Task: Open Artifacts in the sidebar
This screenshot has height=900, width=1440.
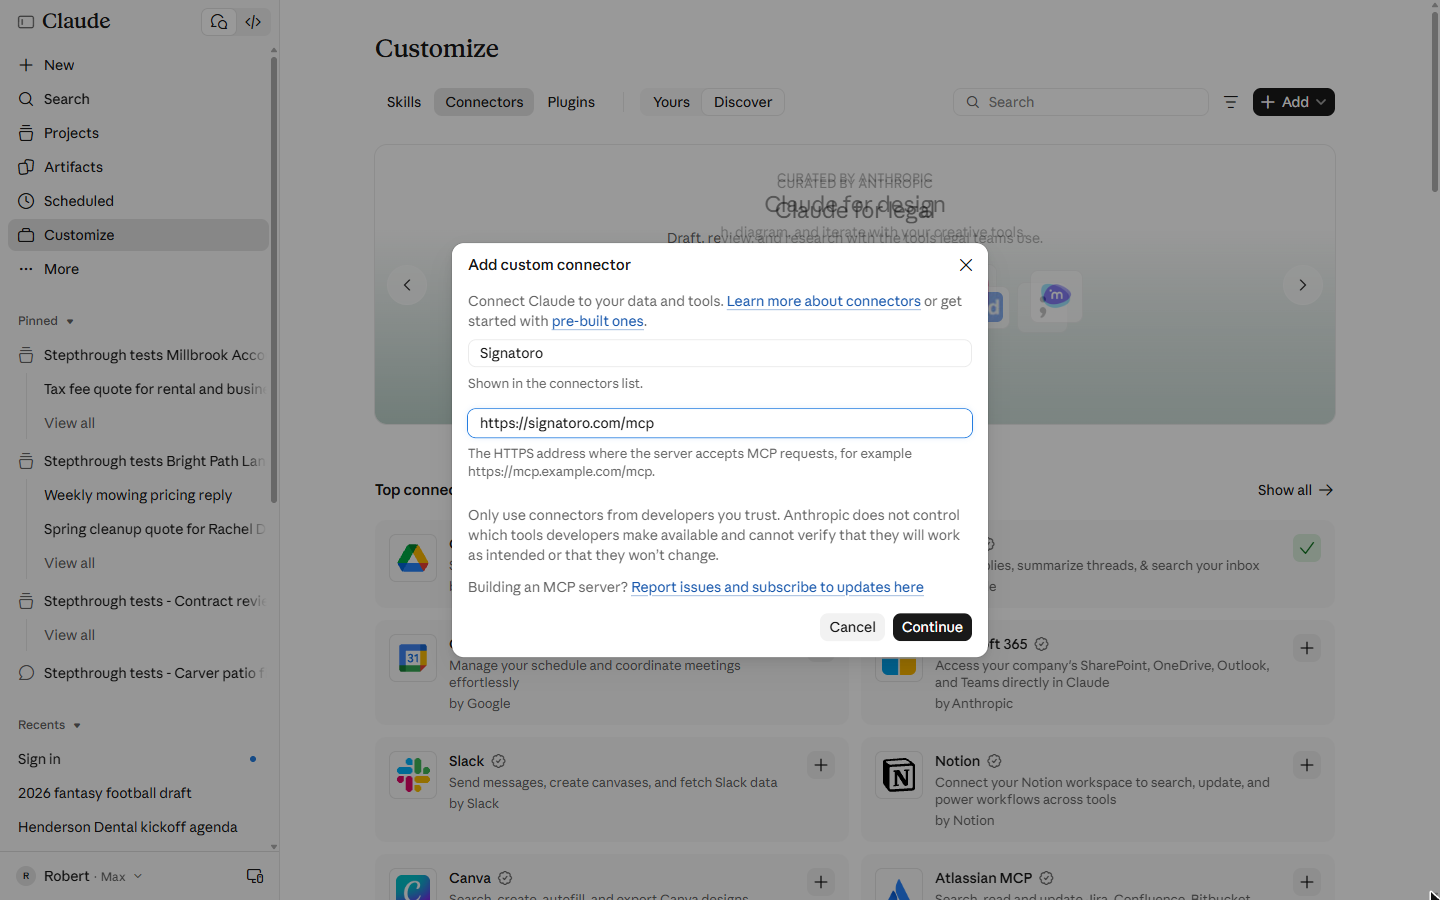Action: 138,167
